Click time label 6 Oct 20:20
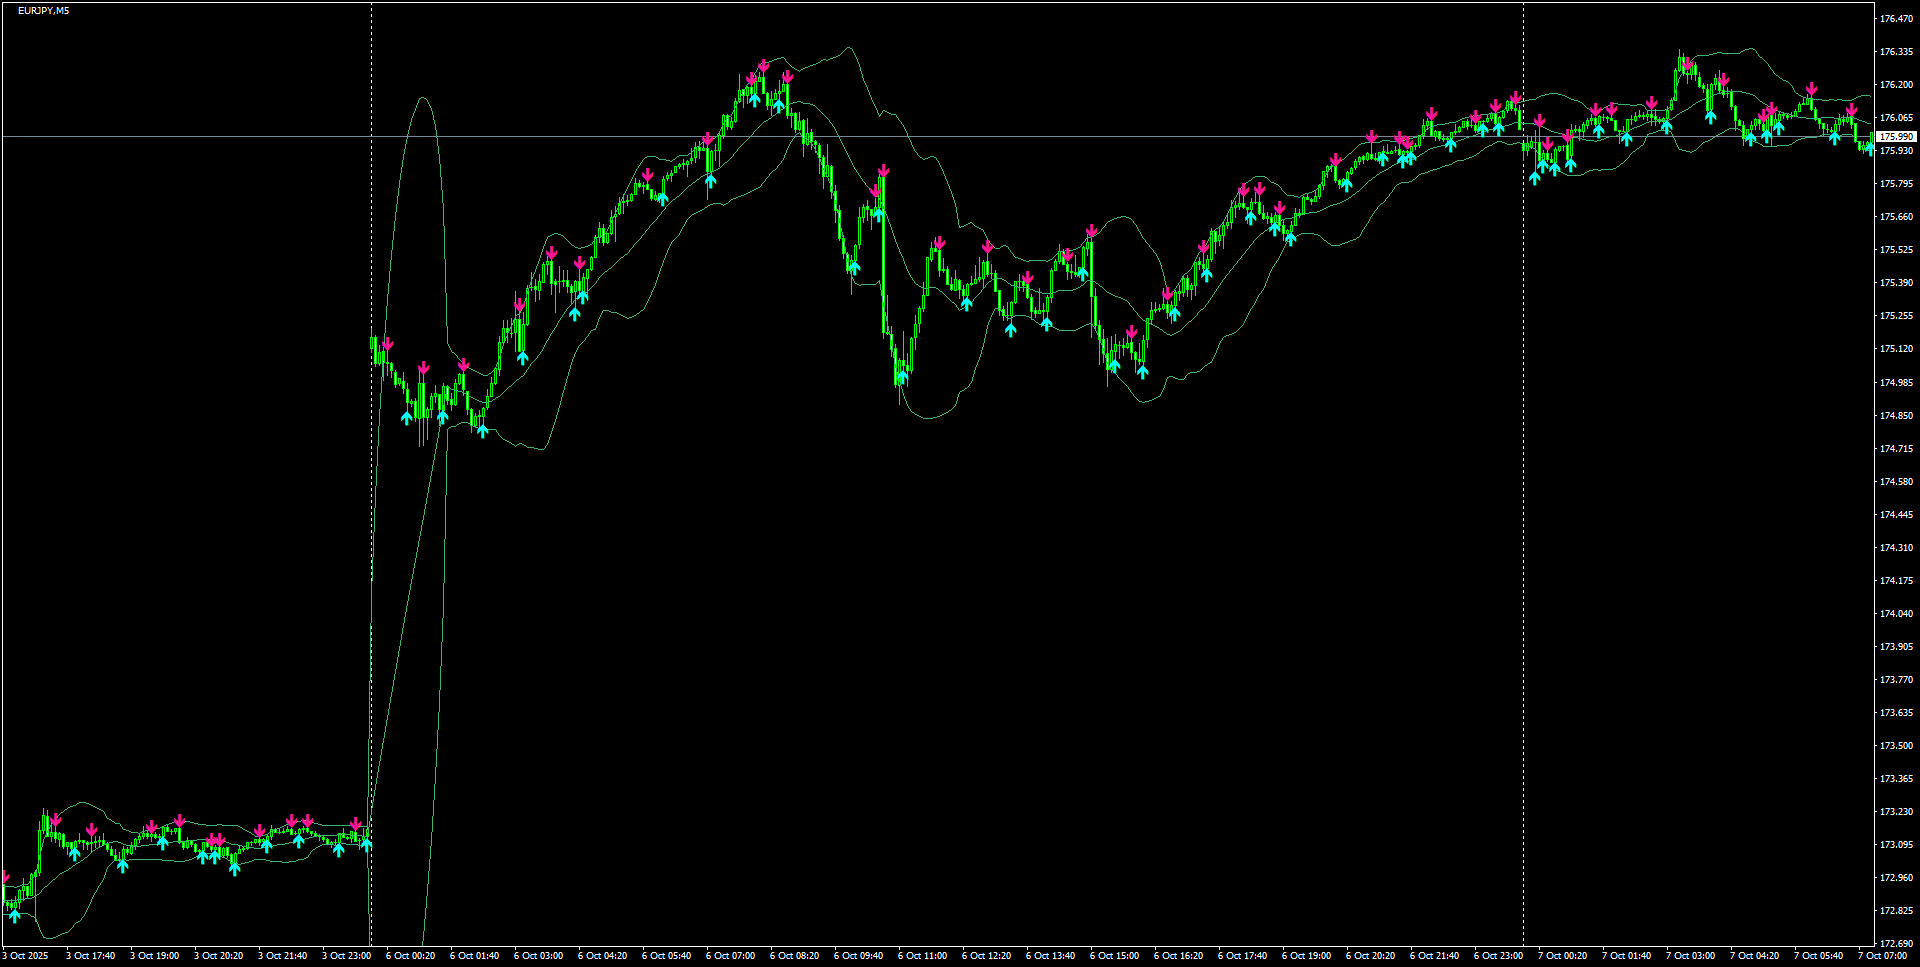 click(1370, 956)
